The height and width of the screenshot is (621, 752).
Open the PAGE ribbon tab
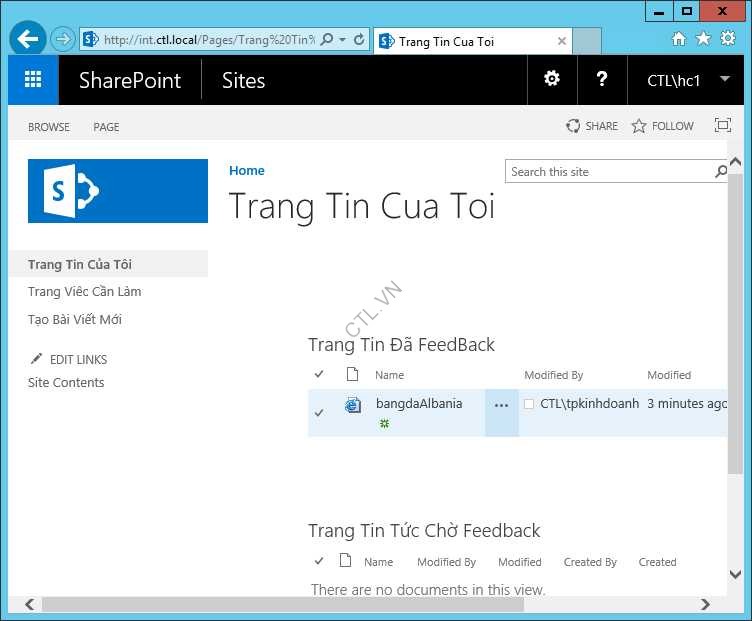click(x=106, y=127)
